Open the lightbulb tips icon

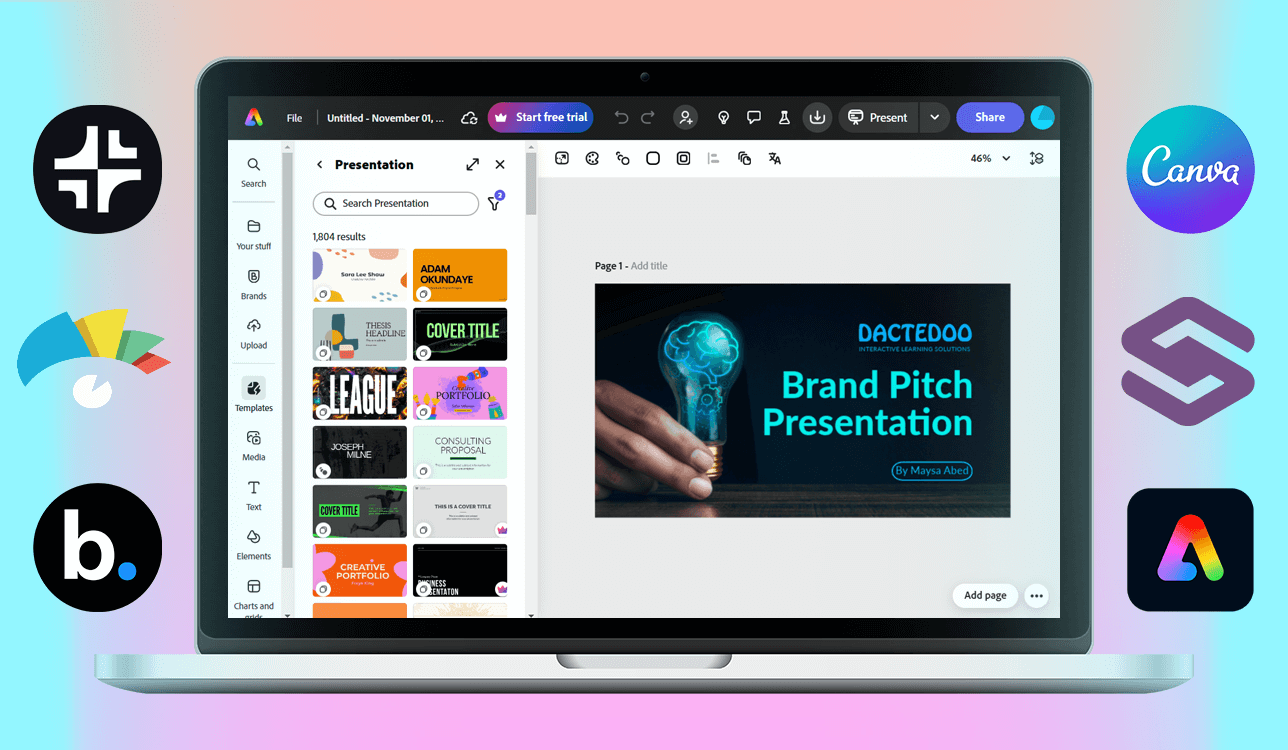(x=724, y=118)
